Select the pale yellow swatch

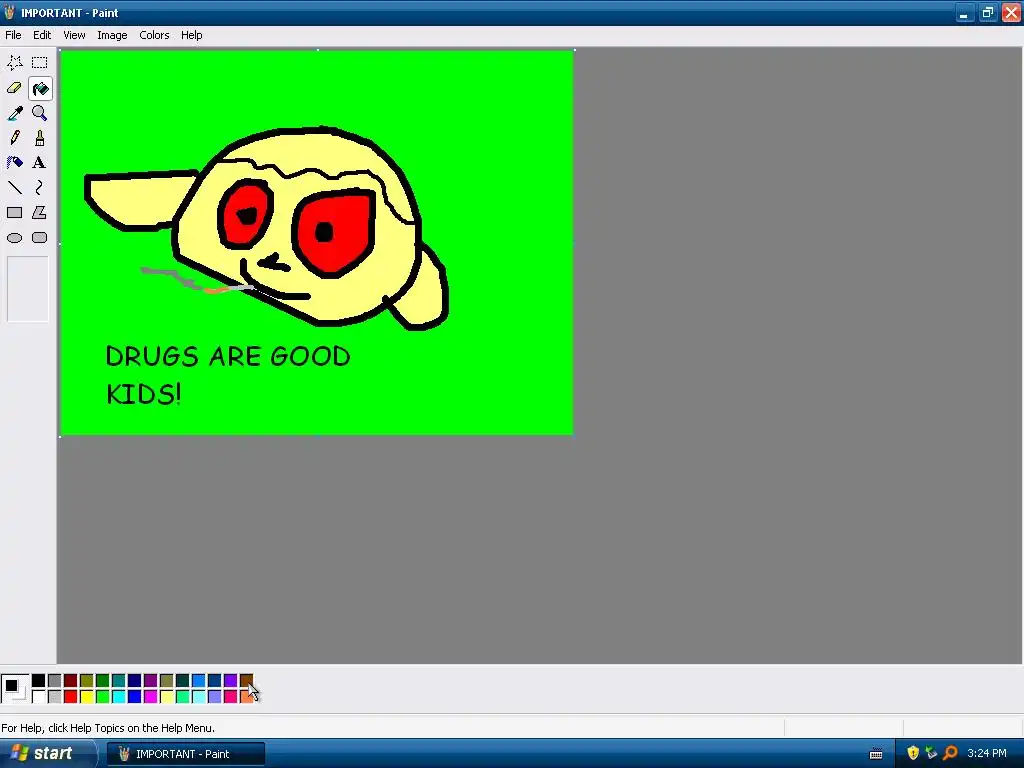[167, 697]
